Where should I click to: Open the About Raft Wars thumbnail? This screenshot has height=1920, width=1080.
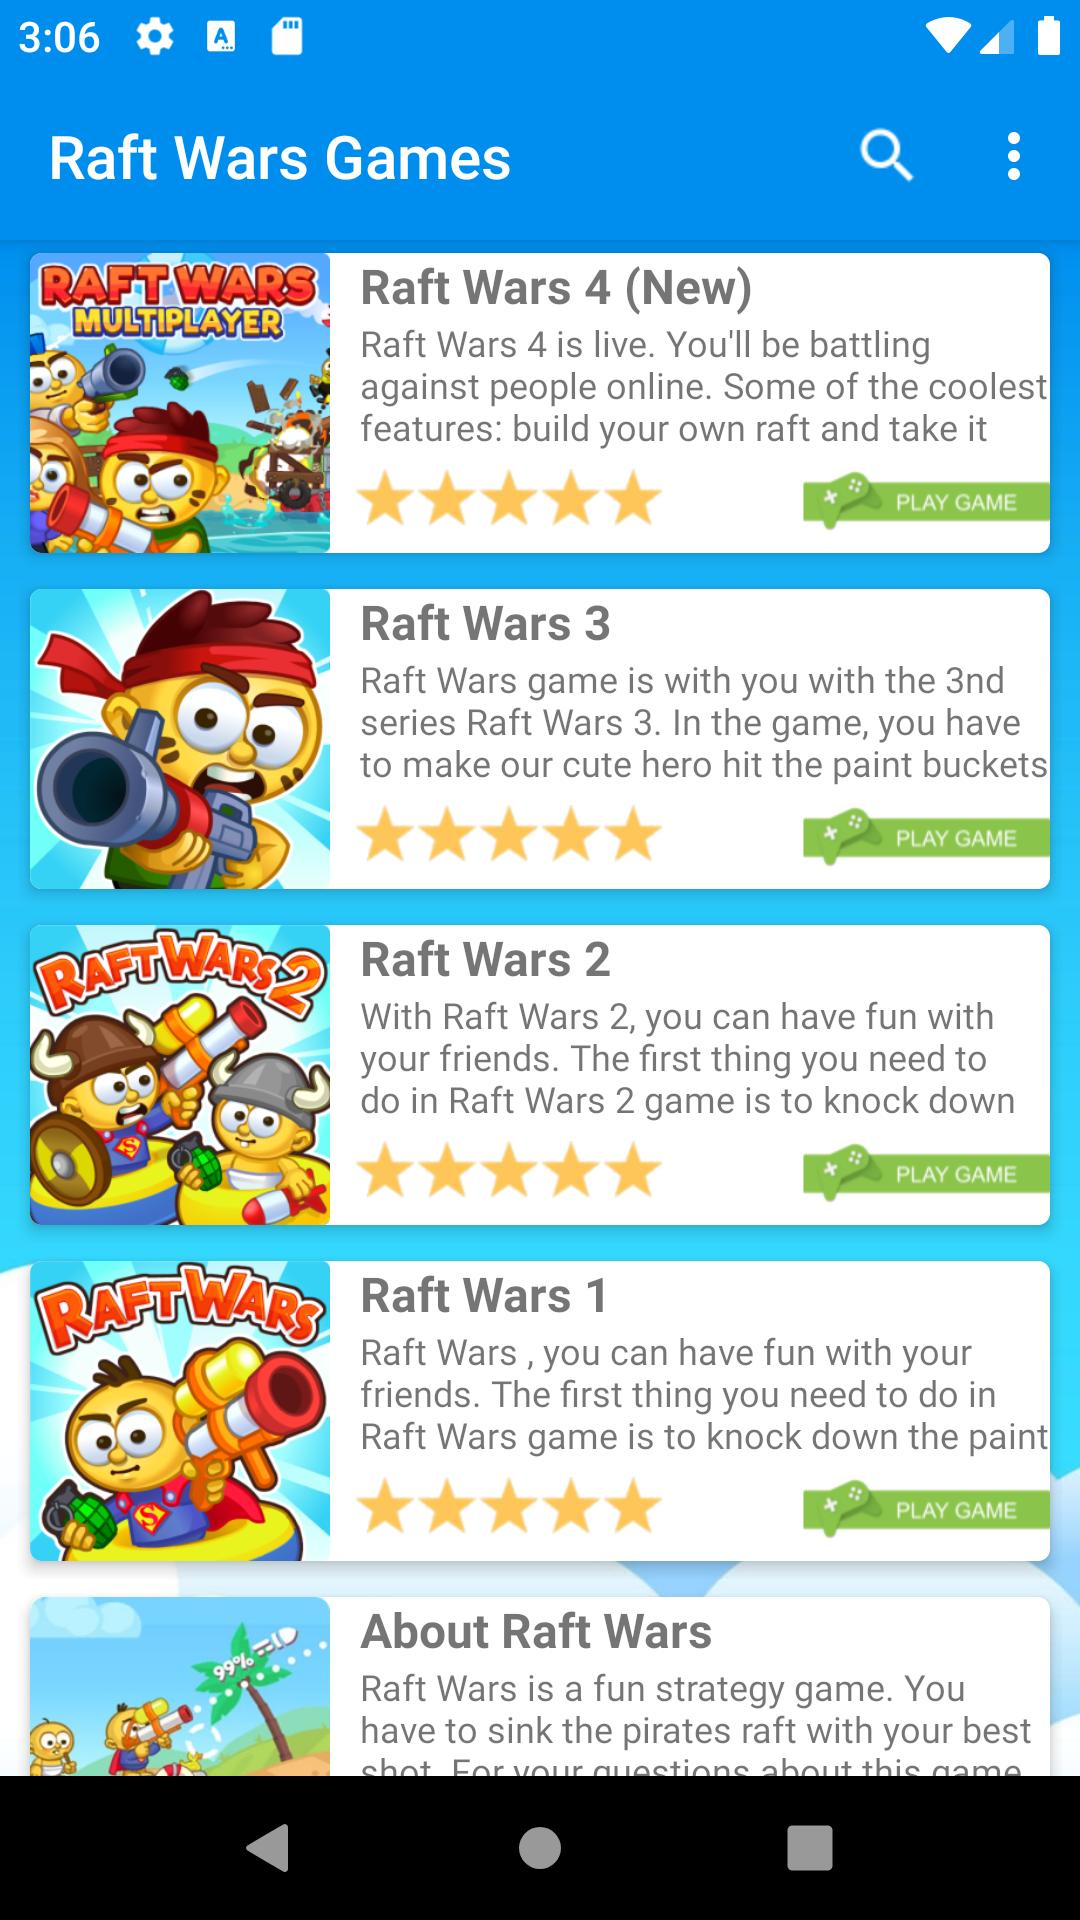tap(180, 1686)
